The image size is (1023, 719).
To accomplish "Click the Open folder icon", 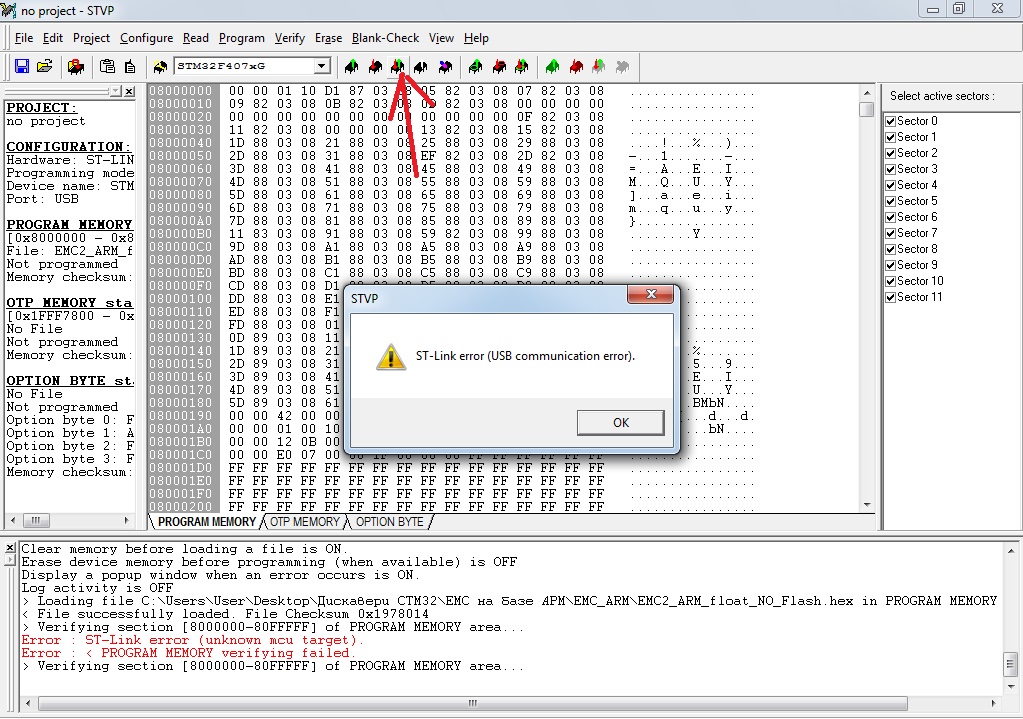I will tap(44, 67).
